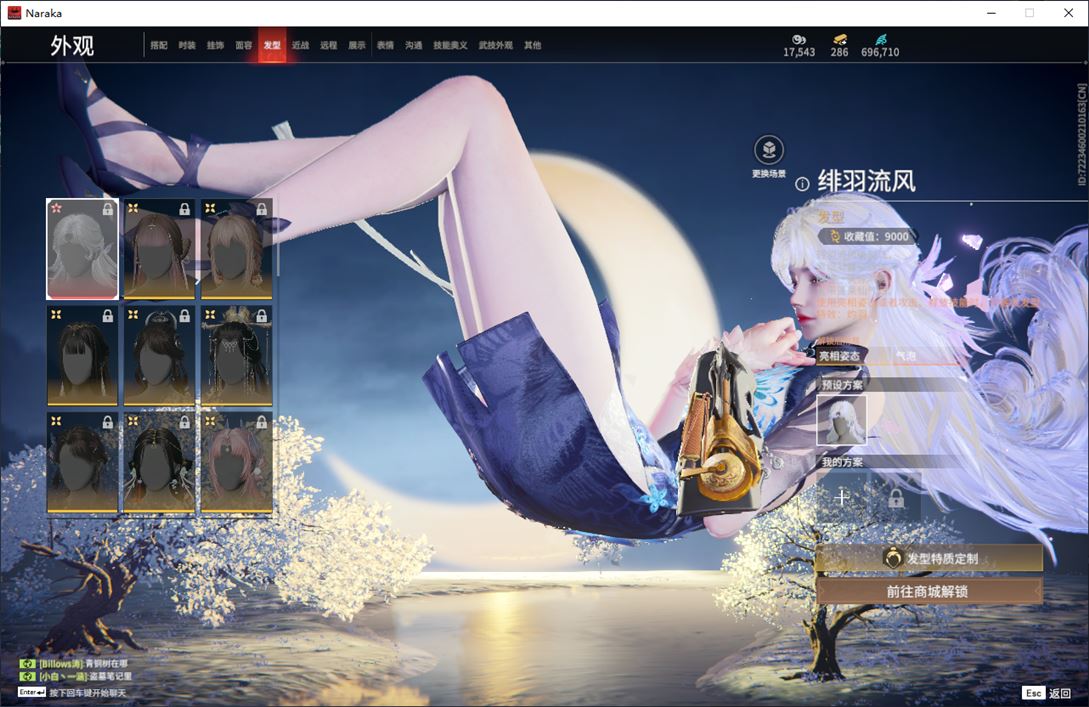Open the 时装 tab

pyautogui.click(x=187, y=45)
